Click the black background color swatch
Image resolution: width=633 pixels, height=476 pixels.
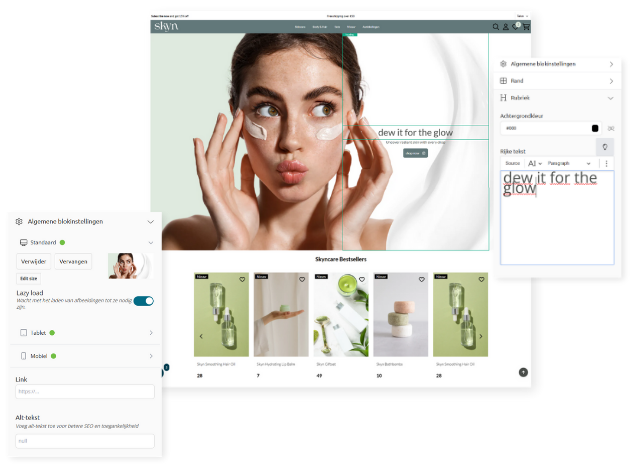(x=595, y=128)
